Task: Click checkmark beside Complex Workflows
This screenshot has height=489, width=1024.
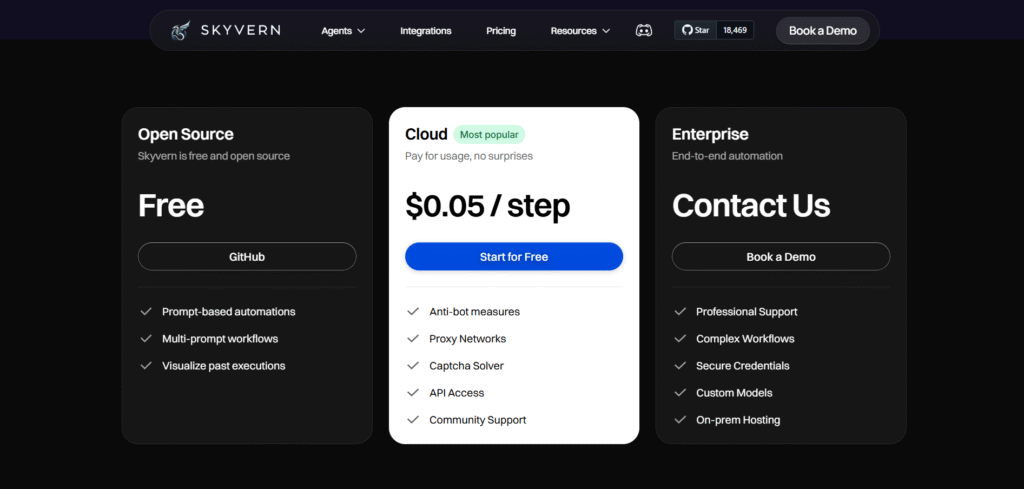Action: (680, 338)
